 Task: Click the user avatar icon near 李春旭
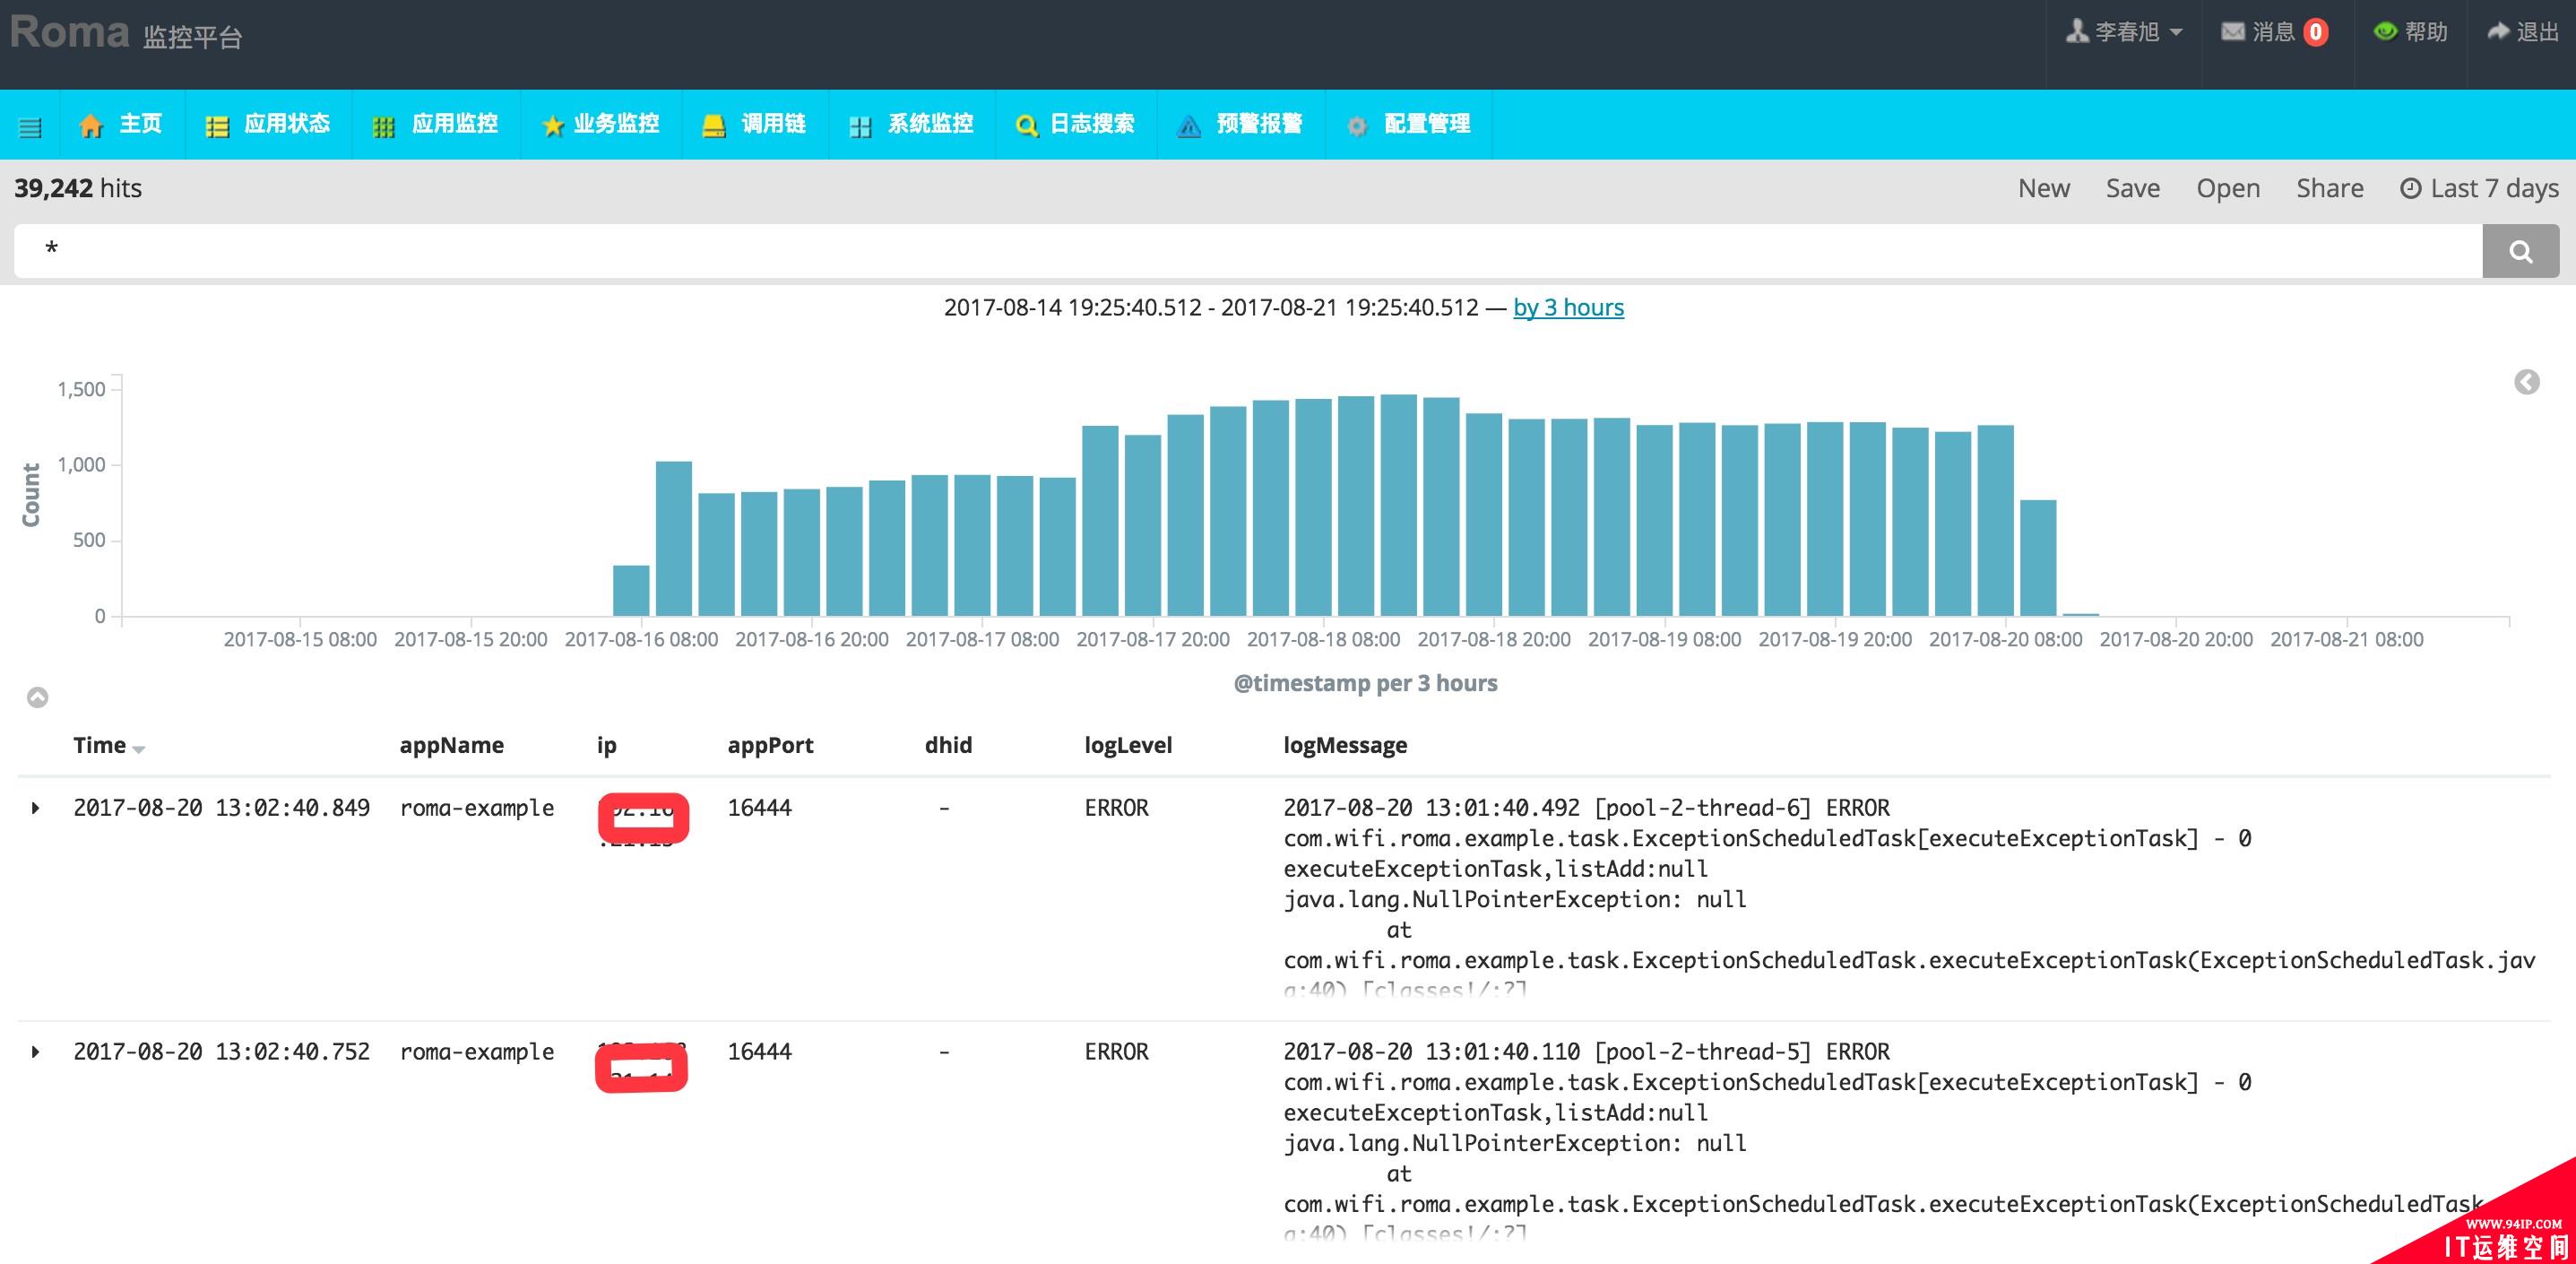(2077, 31)
